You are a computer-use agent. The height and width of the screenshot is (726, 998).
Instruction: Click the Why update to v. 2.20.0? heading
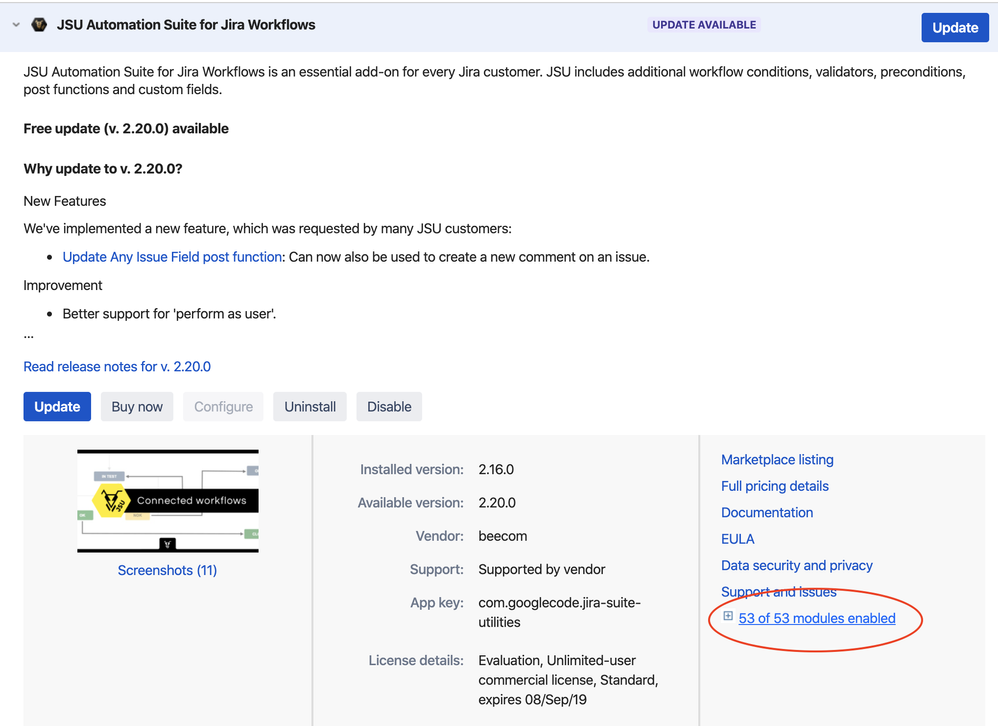(103, 169)
